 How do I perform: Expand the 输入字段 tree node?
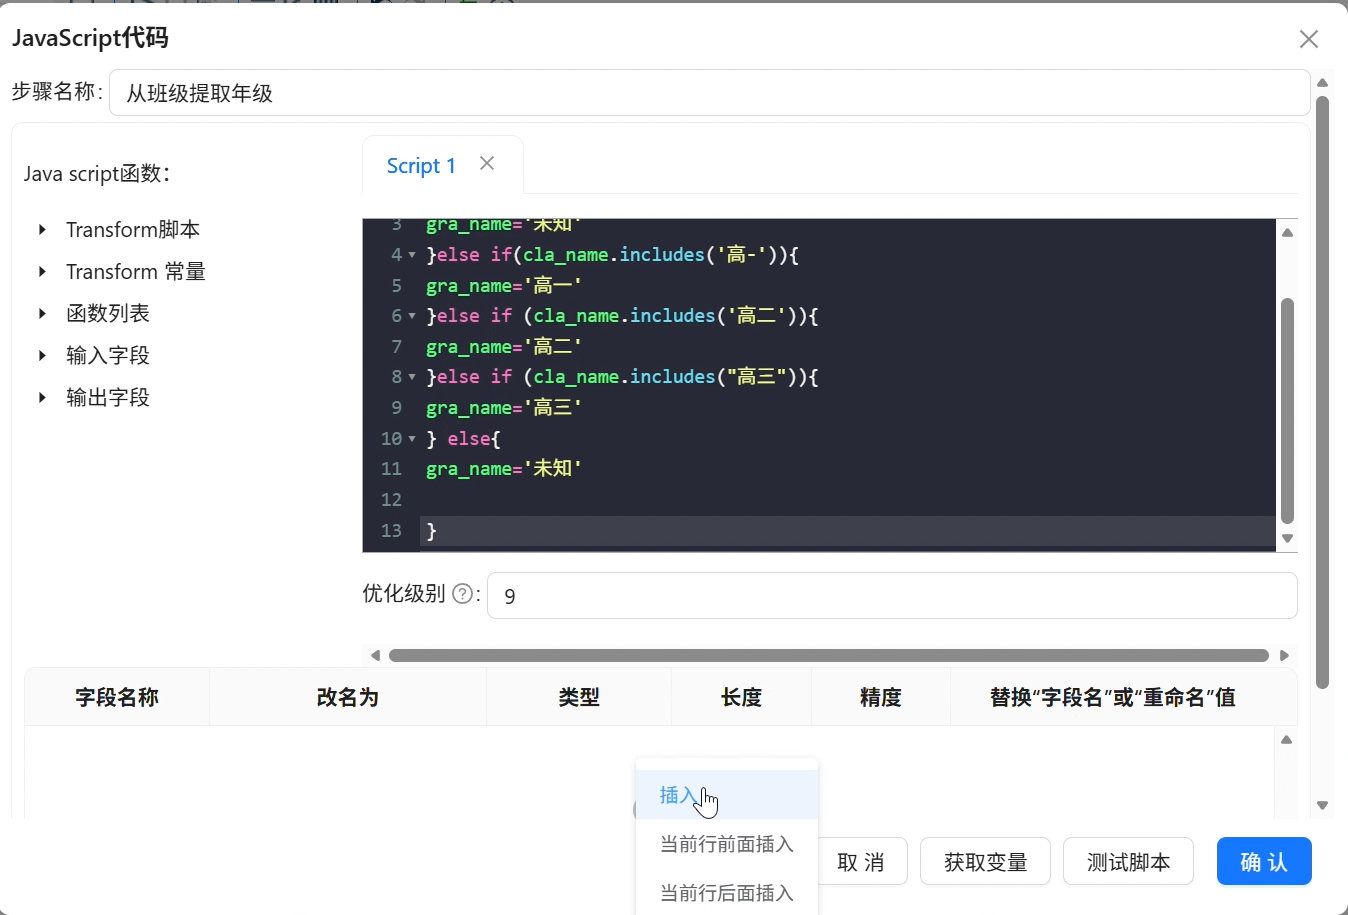pyautogui.click(x=42, y=356)
